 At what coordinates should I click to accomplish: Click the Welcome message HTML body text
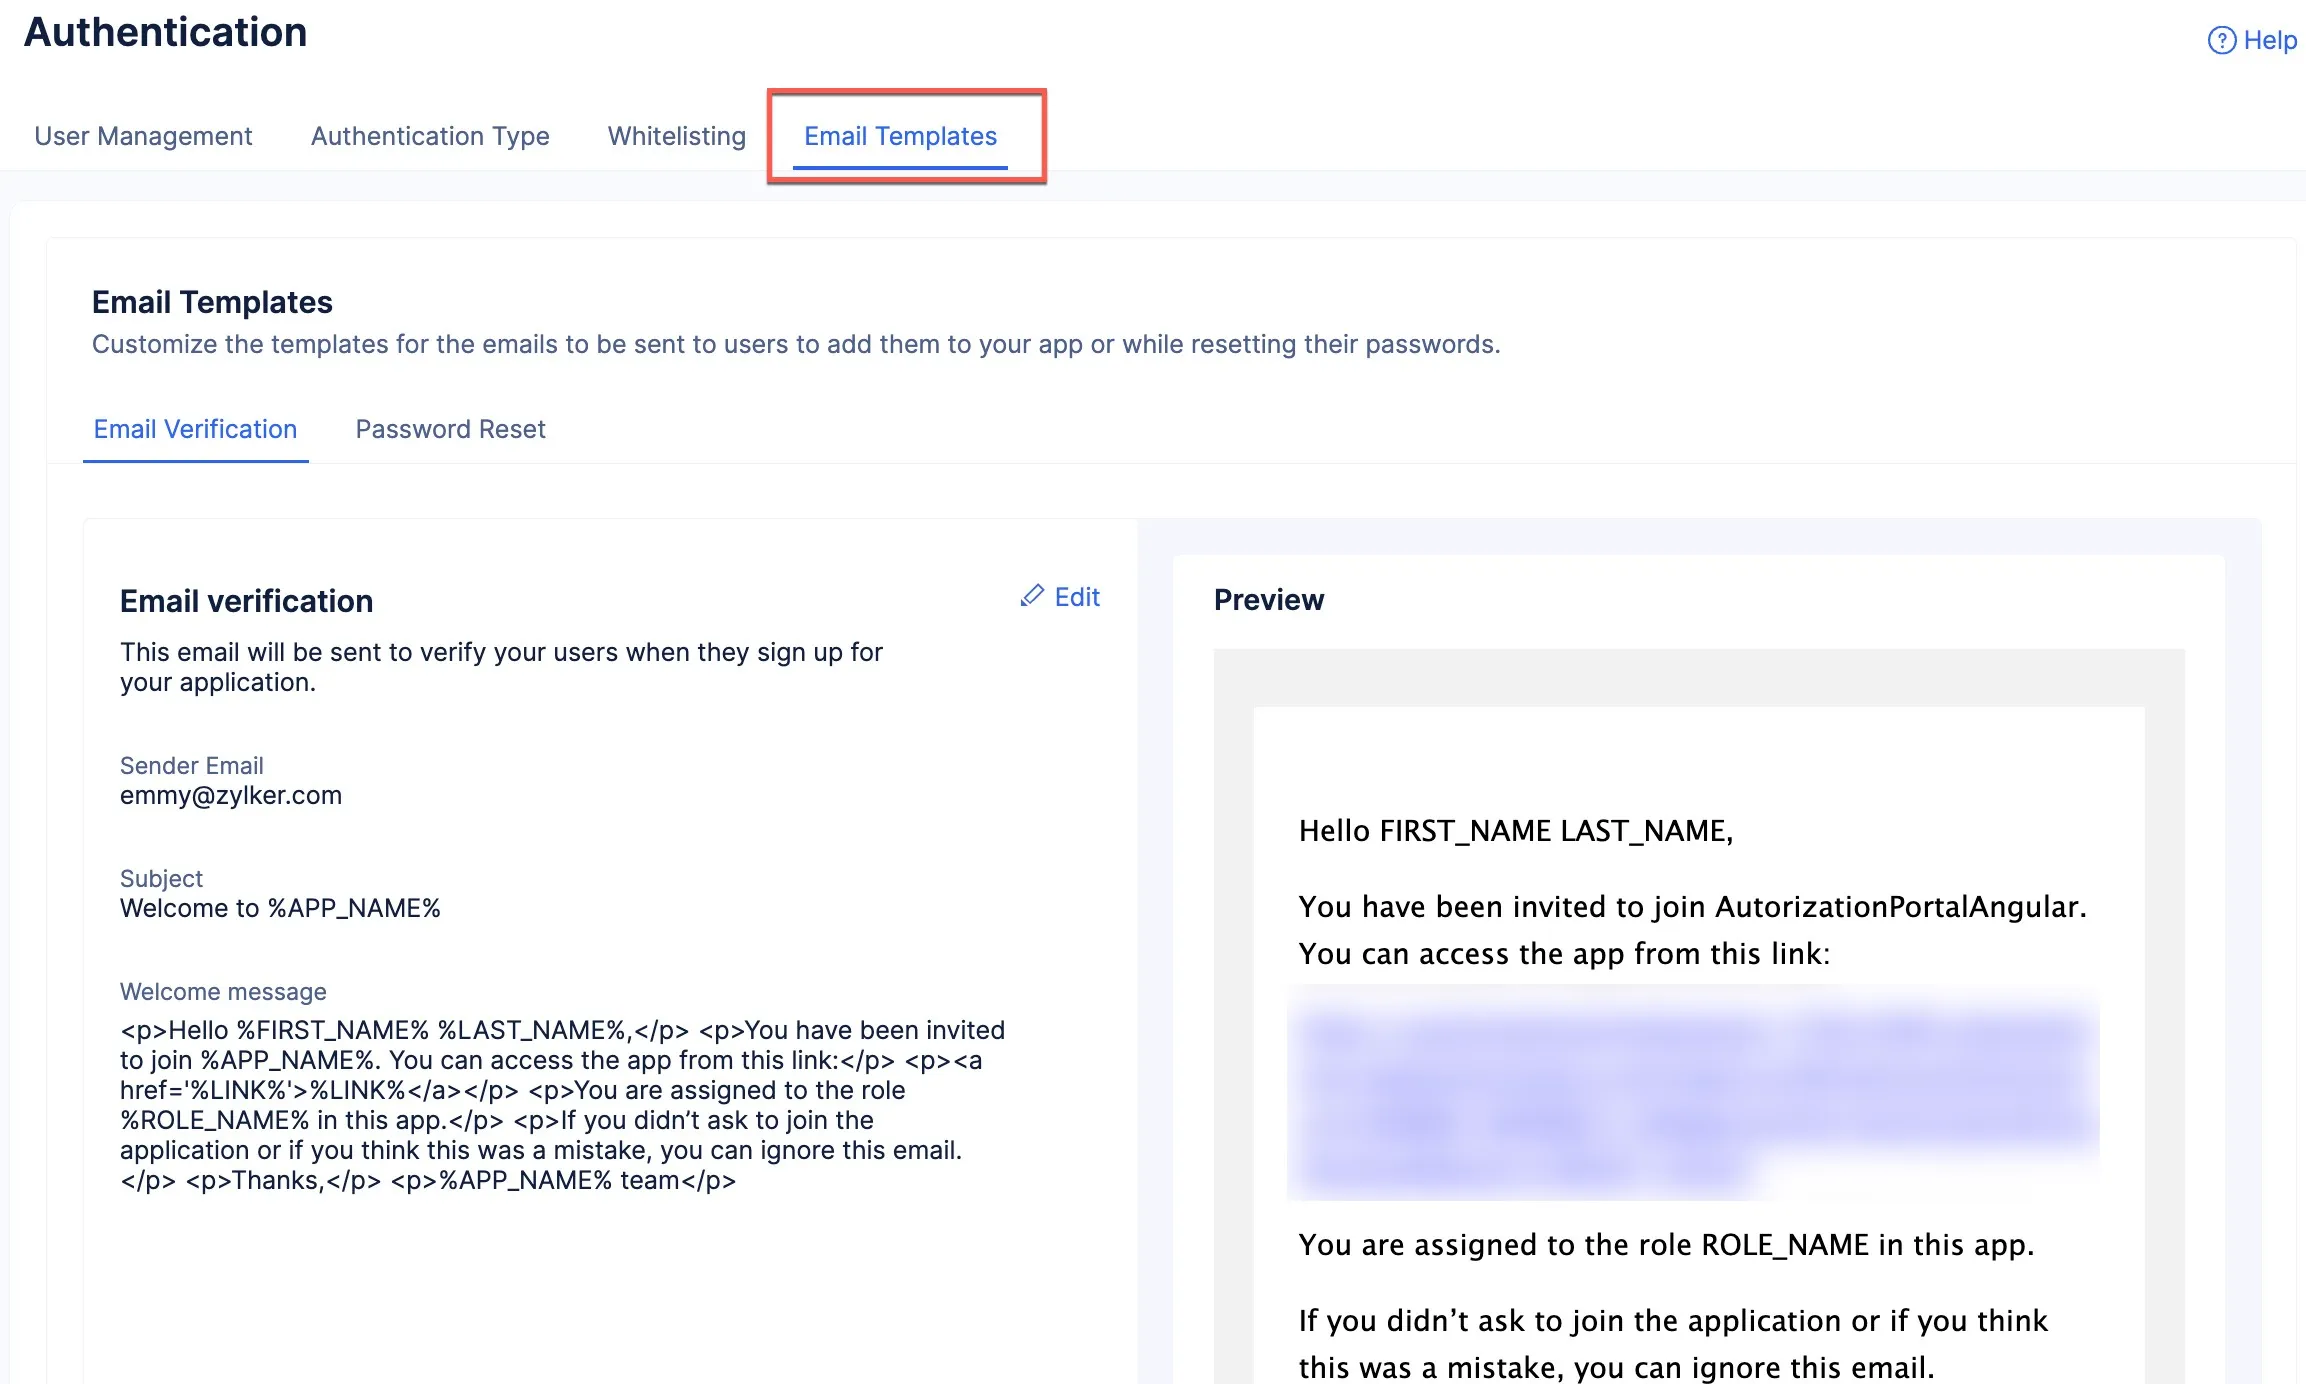[x=562, y=1105]
